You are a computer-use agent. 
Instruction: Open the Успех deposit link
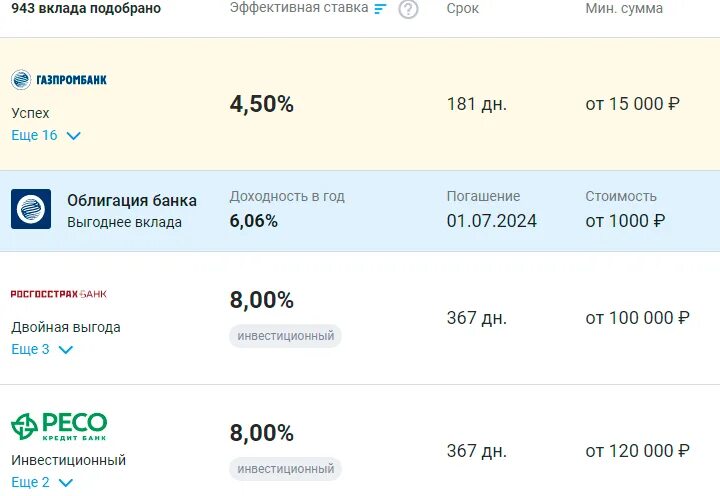[30, 113]
